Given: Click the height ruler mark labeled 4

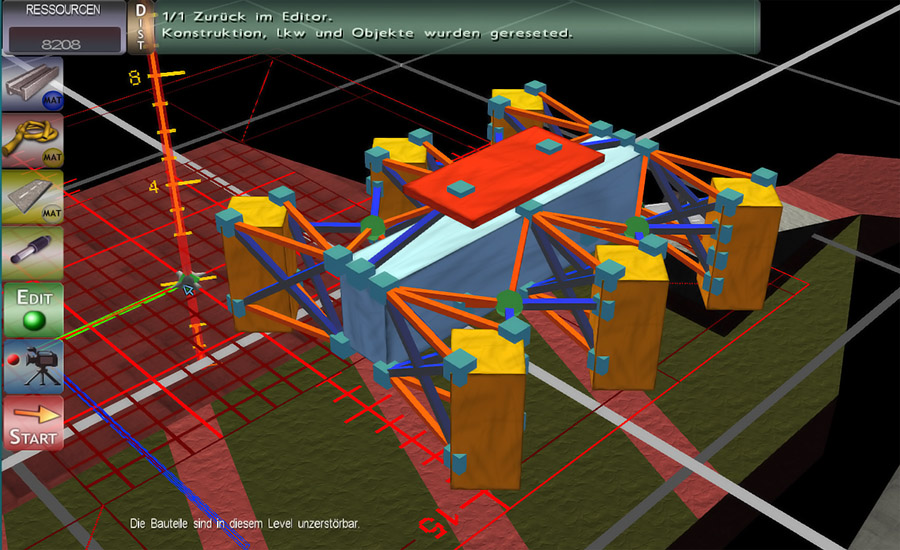Looking at the screenshot, I should tap(153, 187).
